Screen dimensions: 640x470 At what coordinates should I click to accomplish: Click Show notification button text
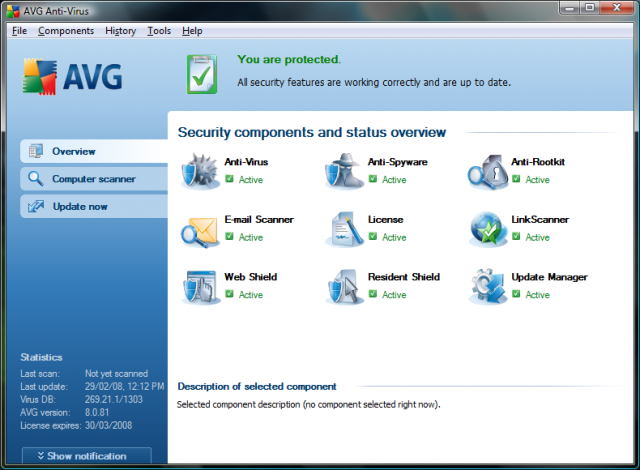pyautogui.click(x=87, y=456)
